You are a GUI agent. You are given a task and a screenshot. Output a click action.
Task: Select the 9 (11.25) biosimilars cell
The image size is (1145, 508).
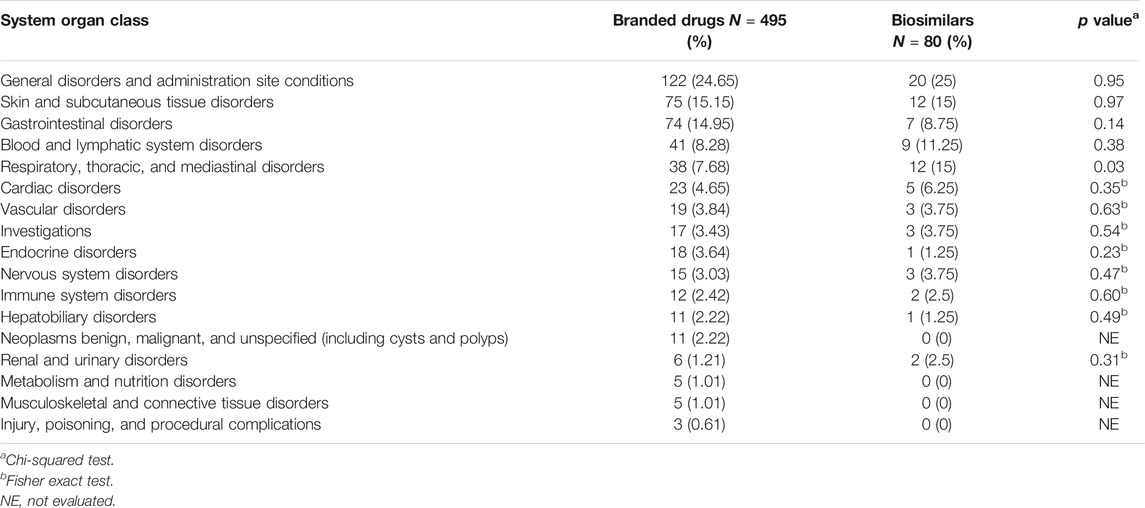[926, 146]
